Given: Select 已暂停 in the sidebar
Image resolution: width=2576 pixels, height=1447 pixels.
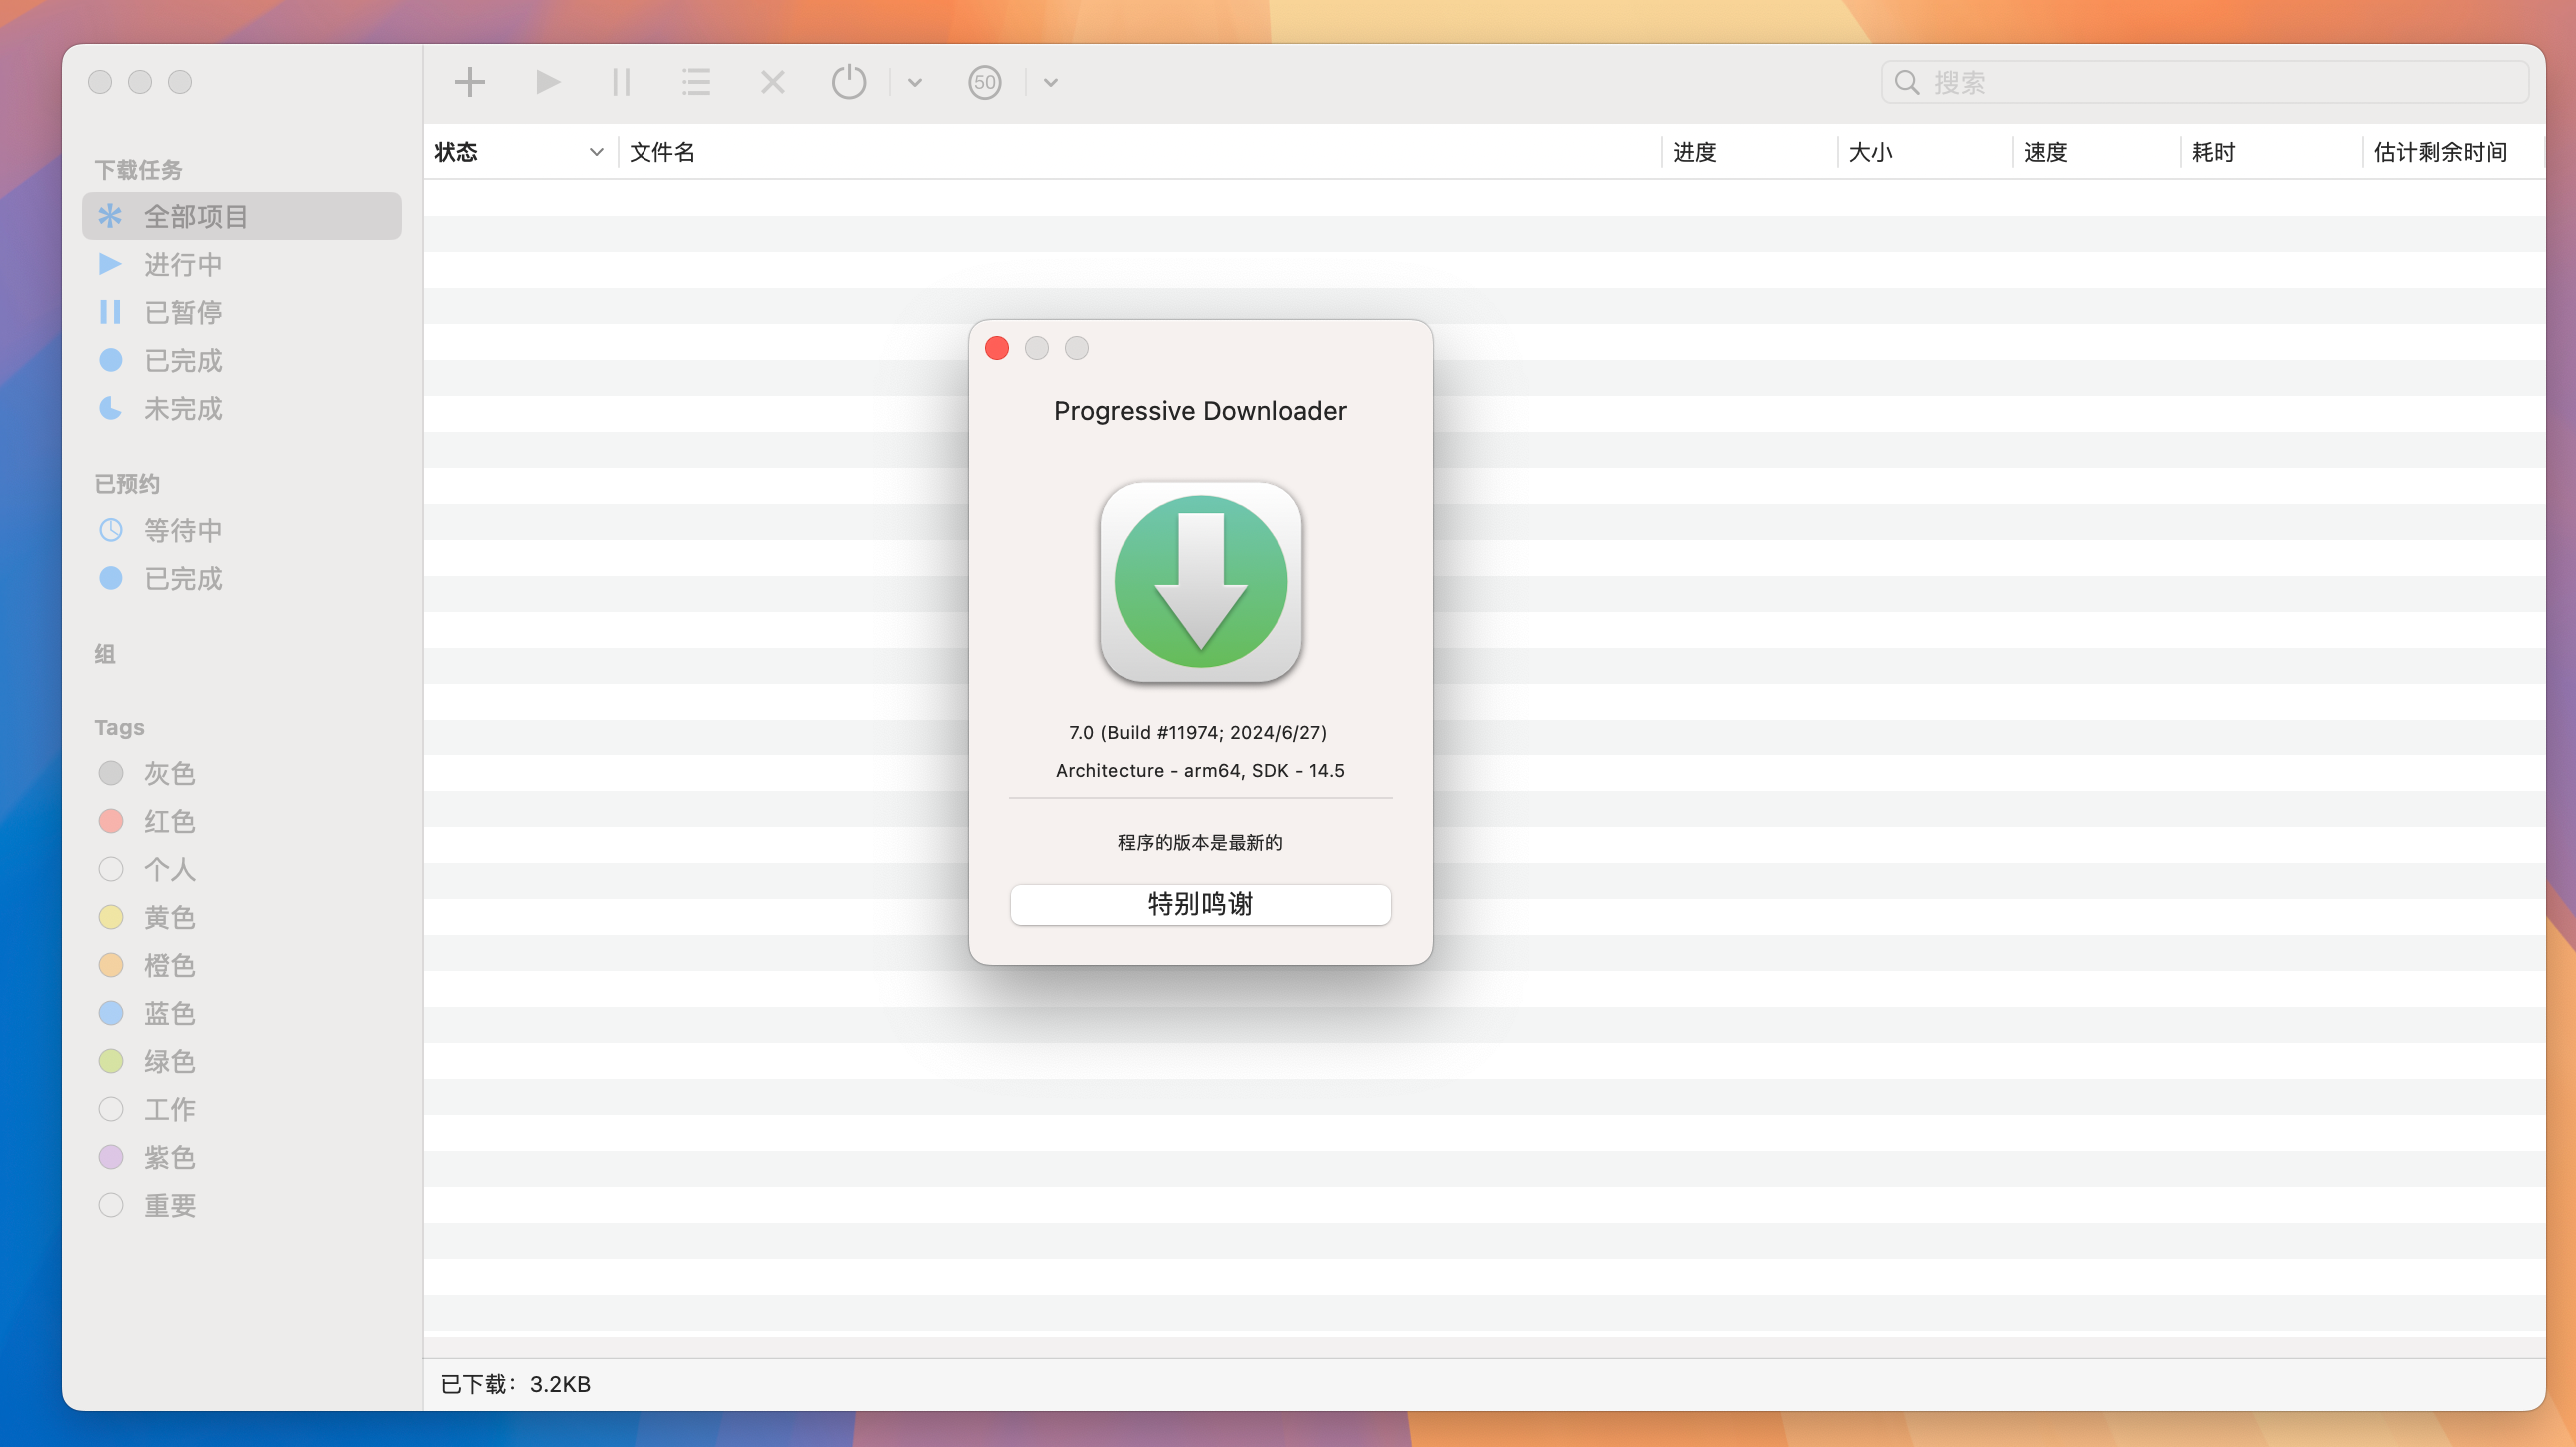Looking at the screenshot, I should click(242, 312).
